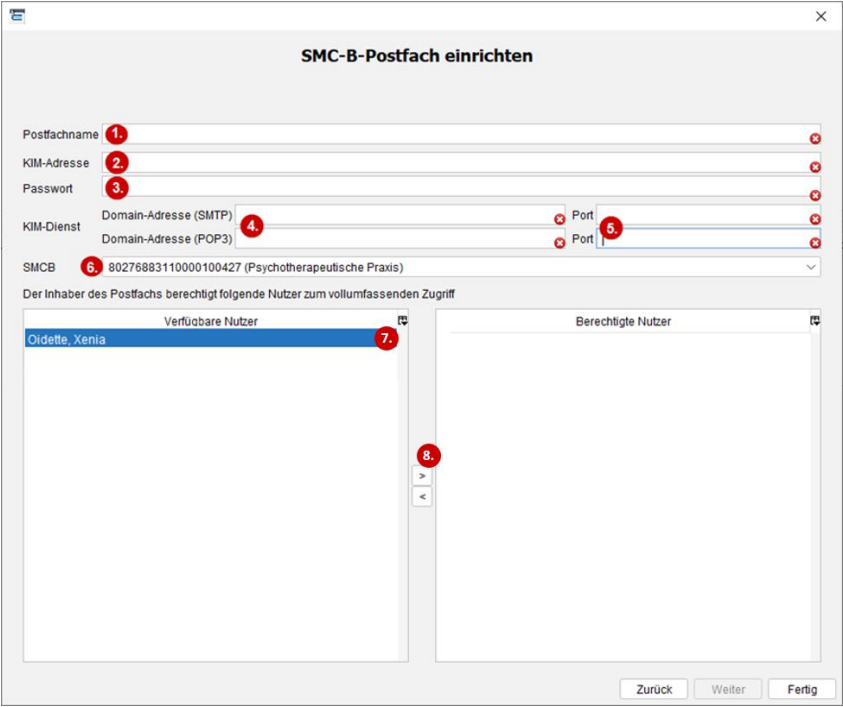Screen dimensions: 843x707
Task: Click the POP3 Port input field
Action: coord(708,238)
